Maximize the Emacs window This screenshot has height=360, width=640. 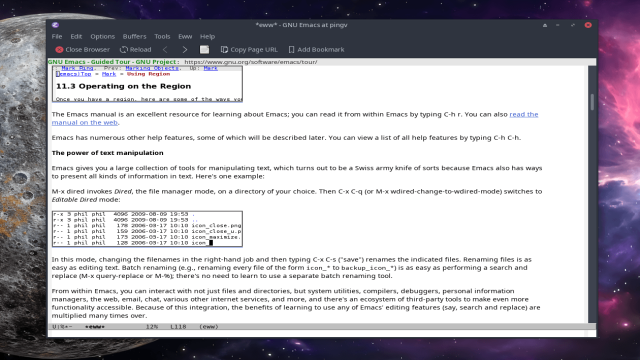pos(573,25)
